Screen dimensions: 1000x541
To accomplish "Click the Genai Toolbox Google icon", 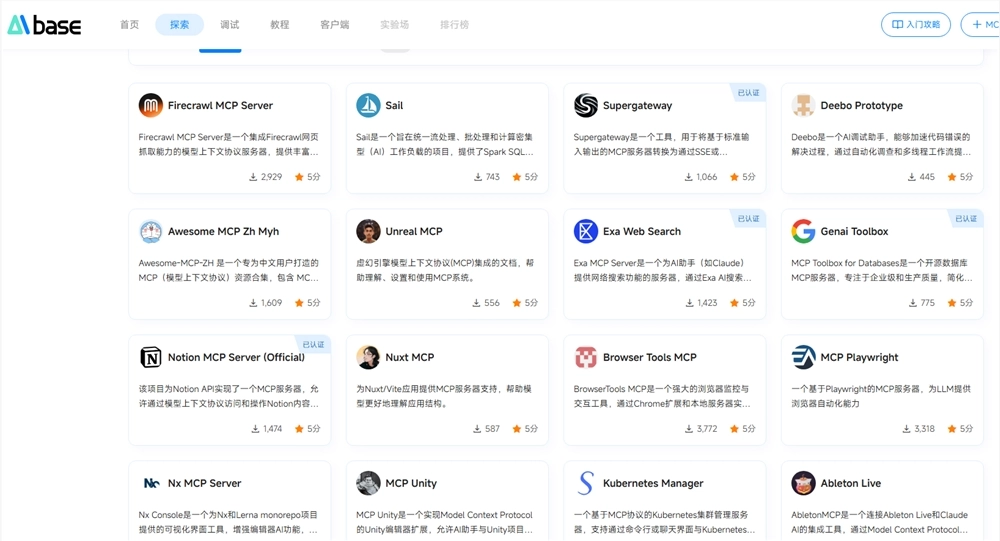I will tap(803, 231).
